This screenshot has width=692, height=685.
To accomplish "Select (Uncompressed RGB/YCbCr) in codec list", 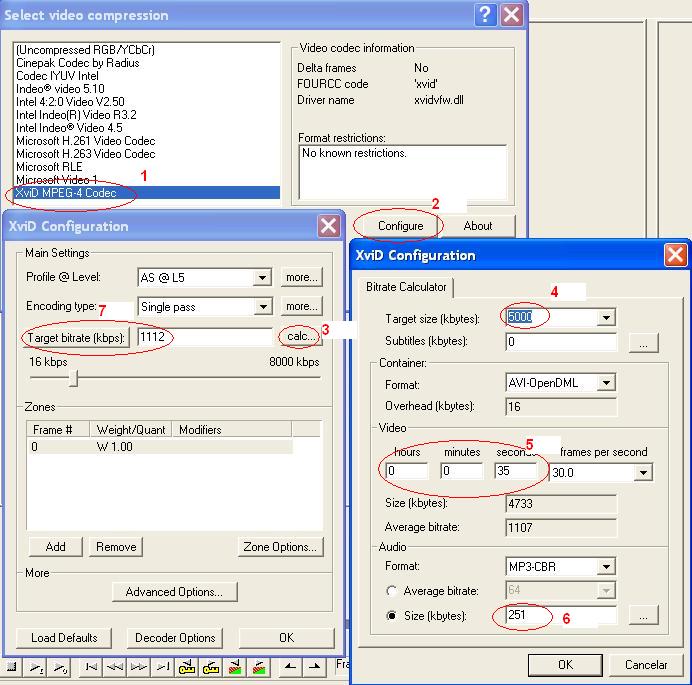I will 147,50.
